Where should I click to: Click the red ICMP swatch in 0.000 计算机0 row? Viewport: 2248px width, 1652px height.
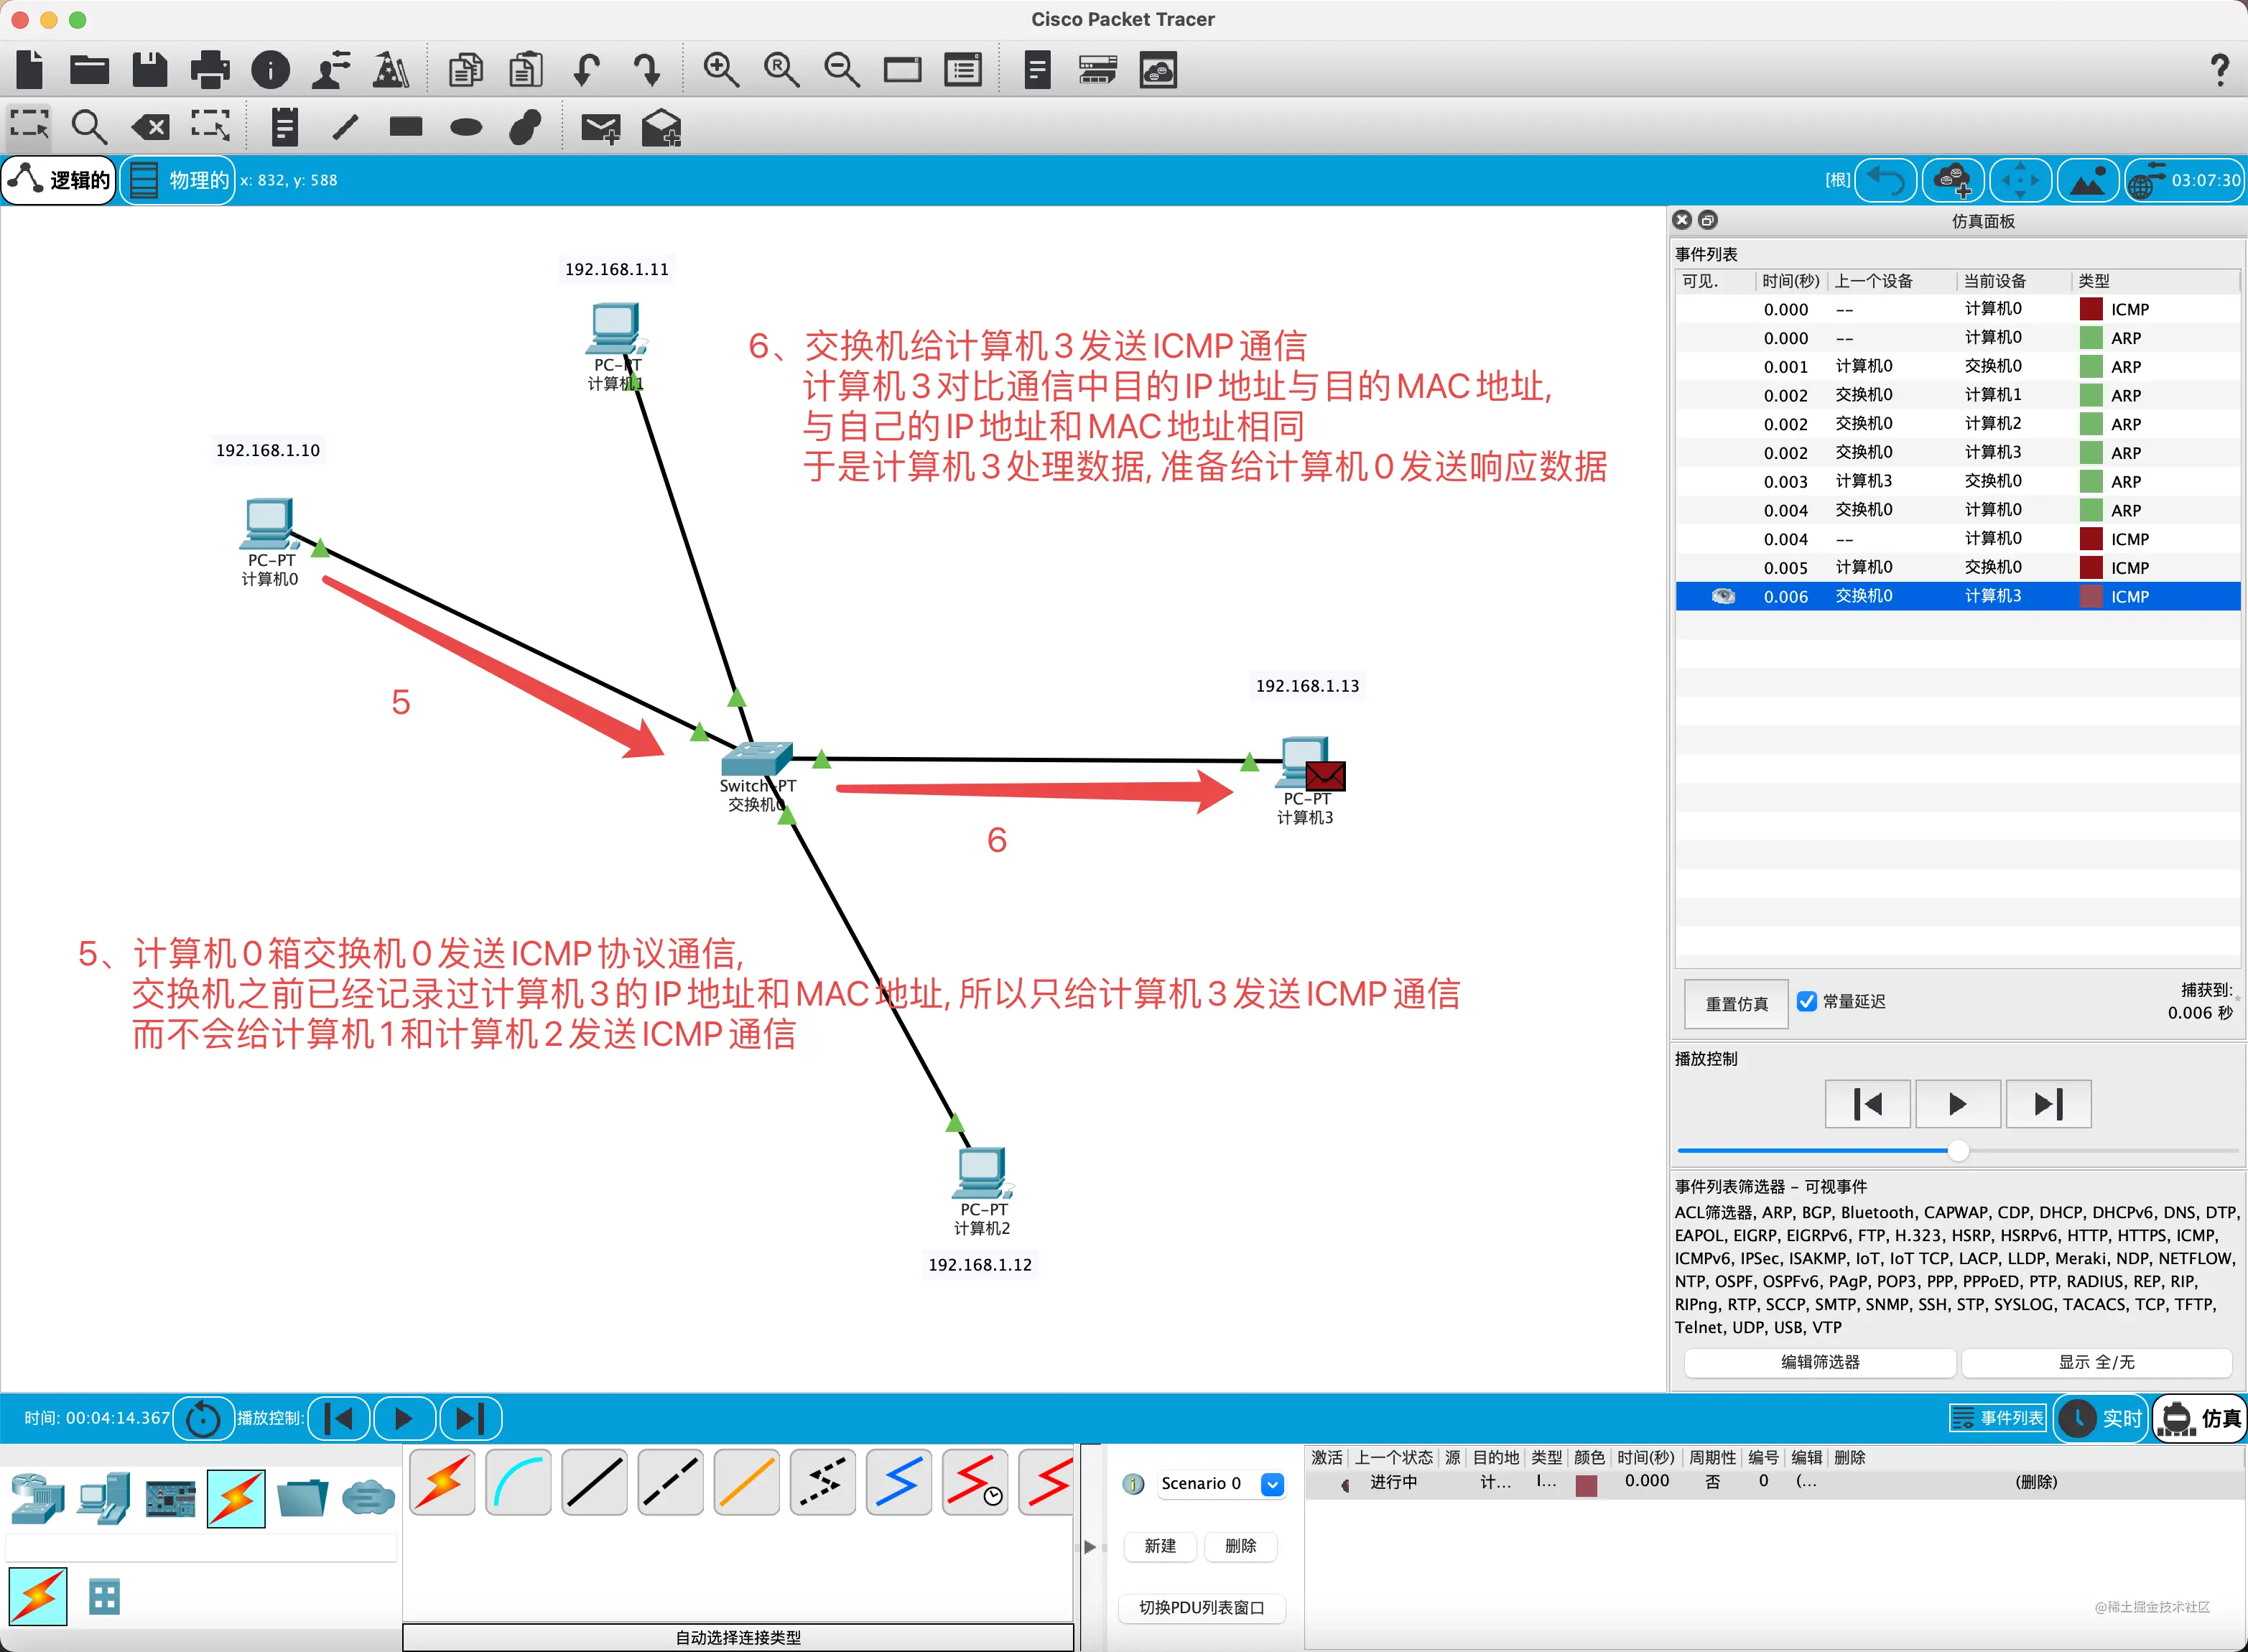coord(2090,309)
